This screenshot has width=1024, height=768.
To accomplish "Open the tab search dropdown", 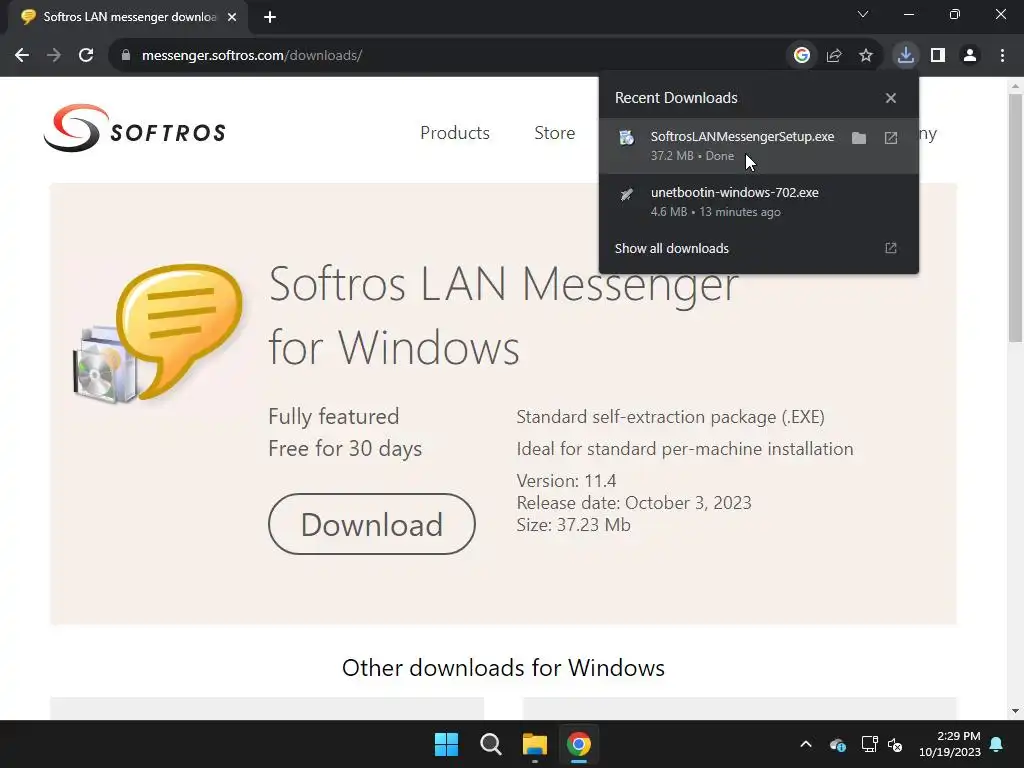I will click(x=863, y=14).
